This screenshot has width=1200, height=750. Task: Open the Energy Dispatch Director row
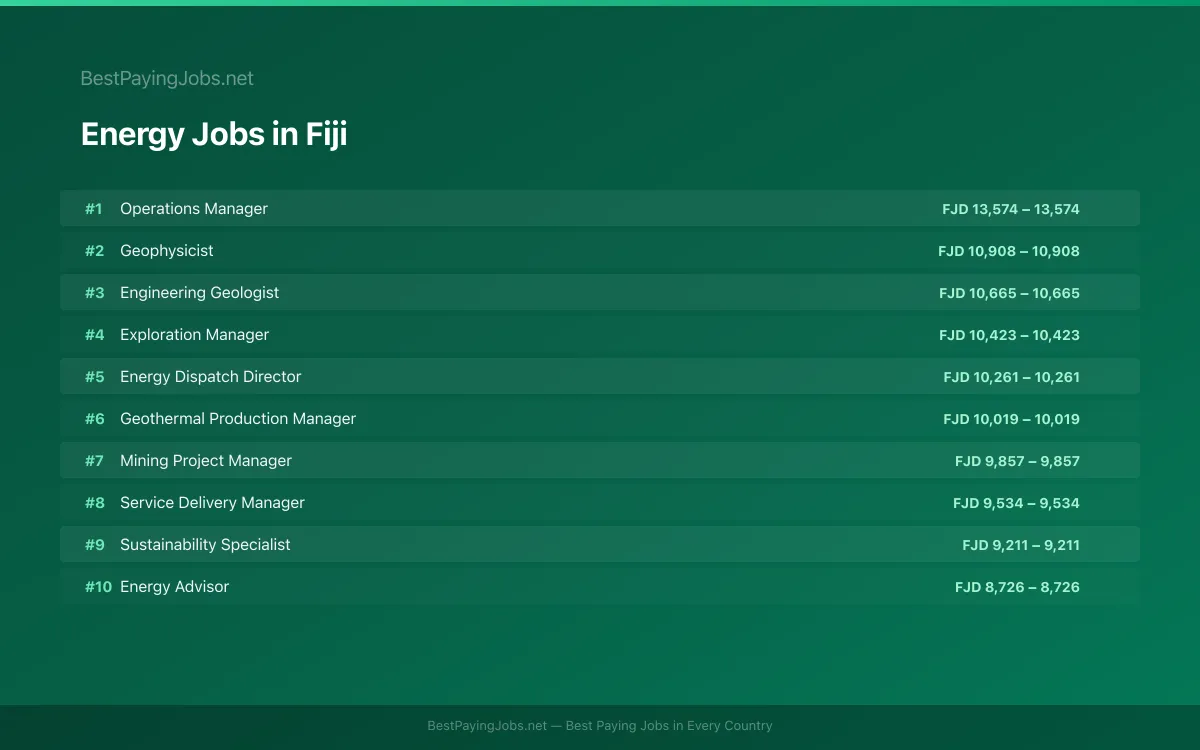600,377
